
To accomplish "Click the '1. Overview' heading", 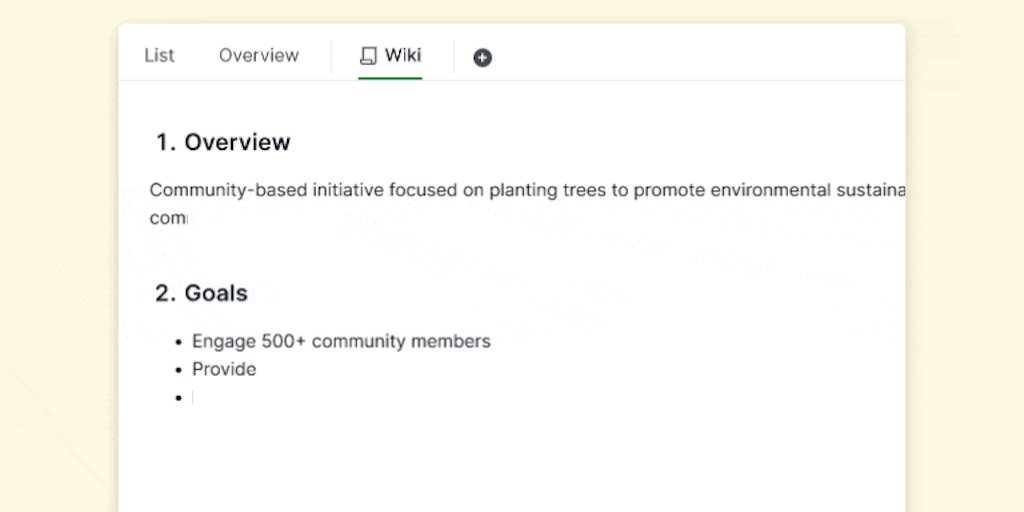I will point(223,142).
